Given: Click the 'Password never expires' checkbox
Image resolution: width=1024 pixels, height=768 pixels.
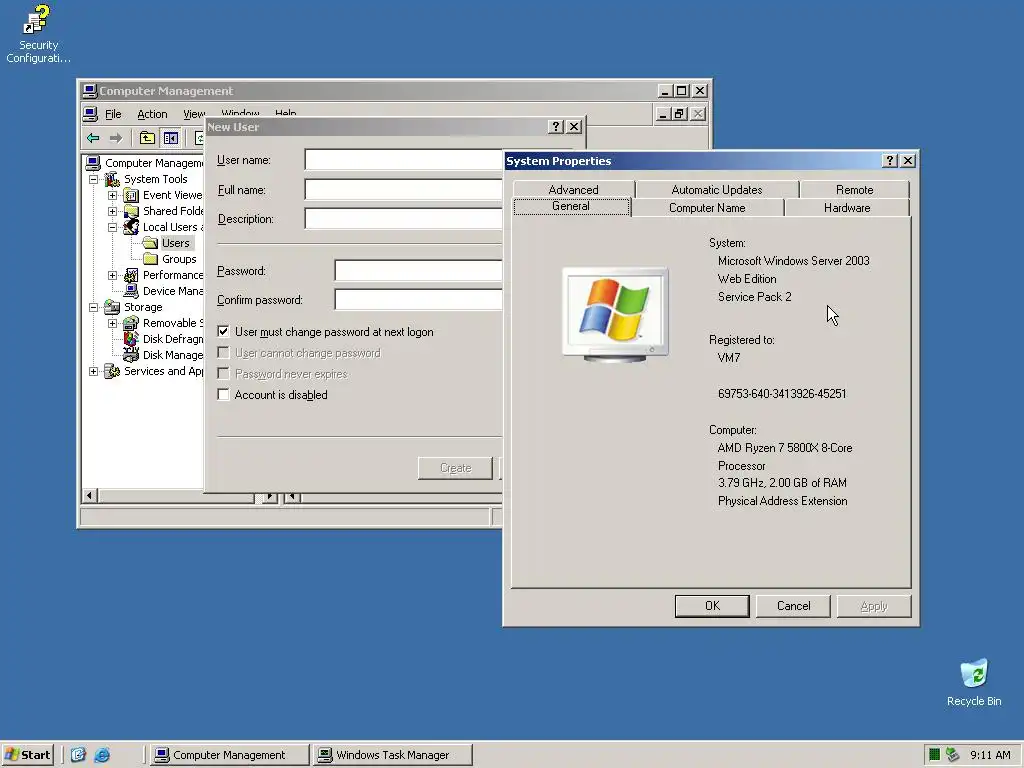Looking at the screenshot, I should coord(223,374).
